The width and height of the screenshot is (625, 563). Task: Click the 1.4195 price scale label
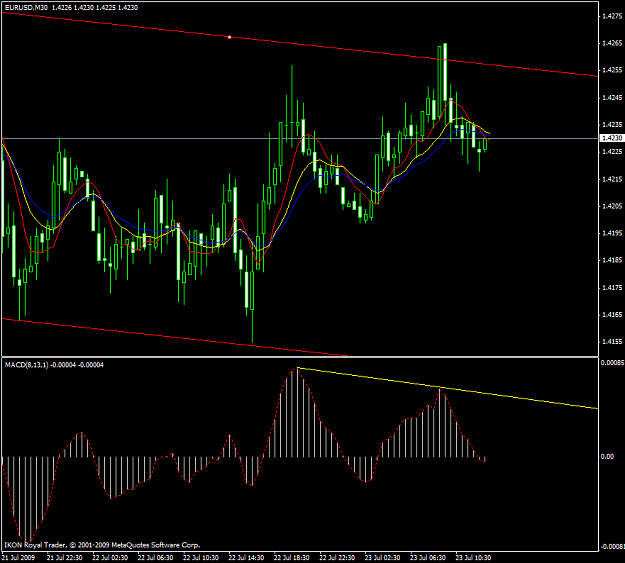click(612, 233)
